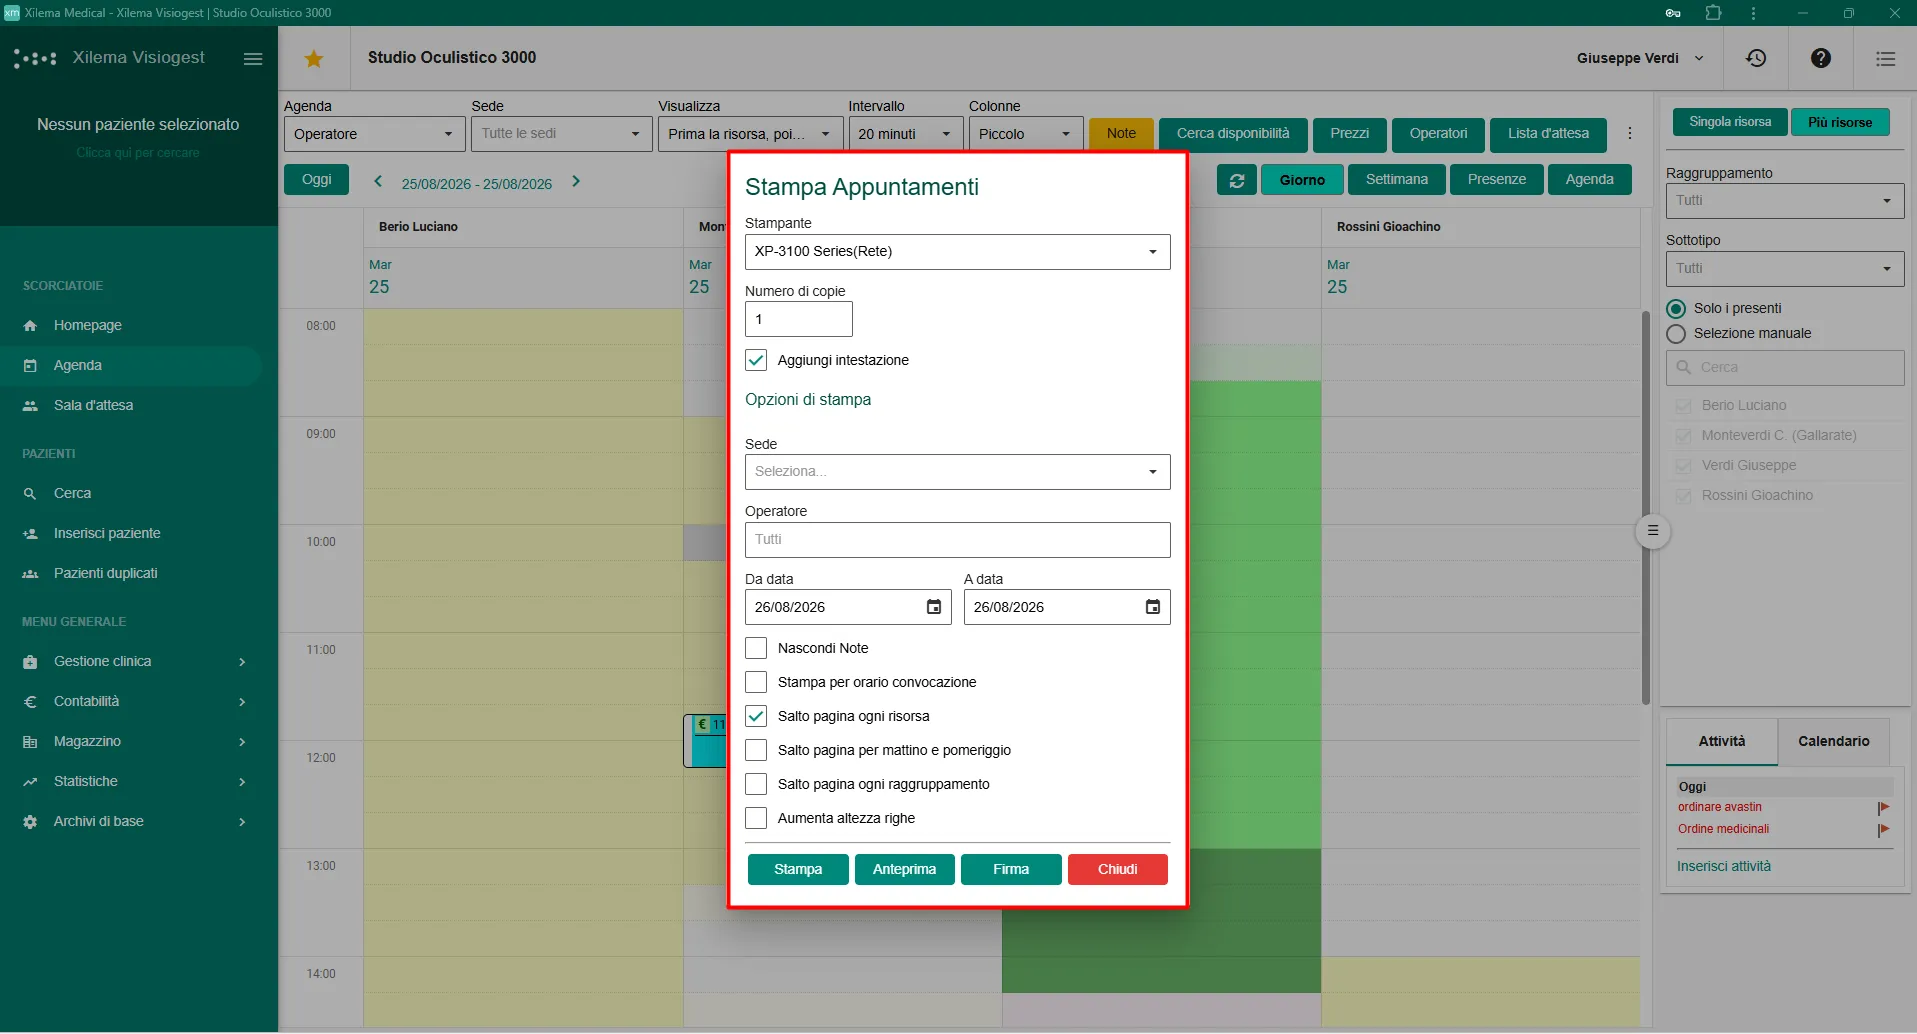The width and height of the screenshot is (1917, 1034).
Task: Enable Salto pagina per mattino e pomeriggio
Action: coord(756,750)
